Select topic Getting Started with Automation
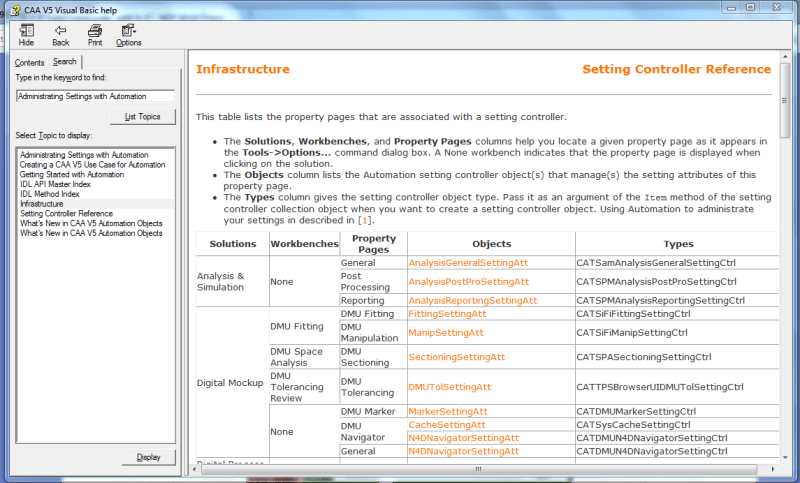The width and height of the screenshot is (800, 483). (72, 174)
